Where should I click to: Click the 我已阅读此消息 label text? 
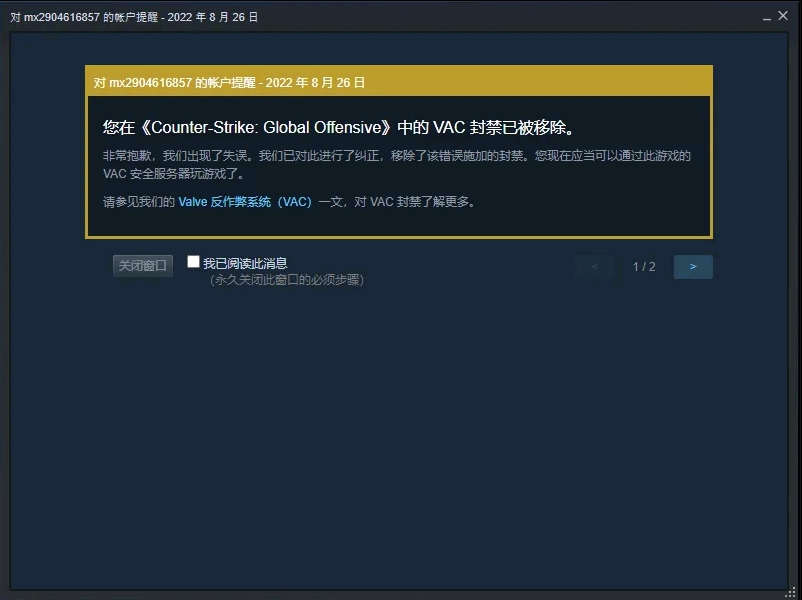pos(245,263)
